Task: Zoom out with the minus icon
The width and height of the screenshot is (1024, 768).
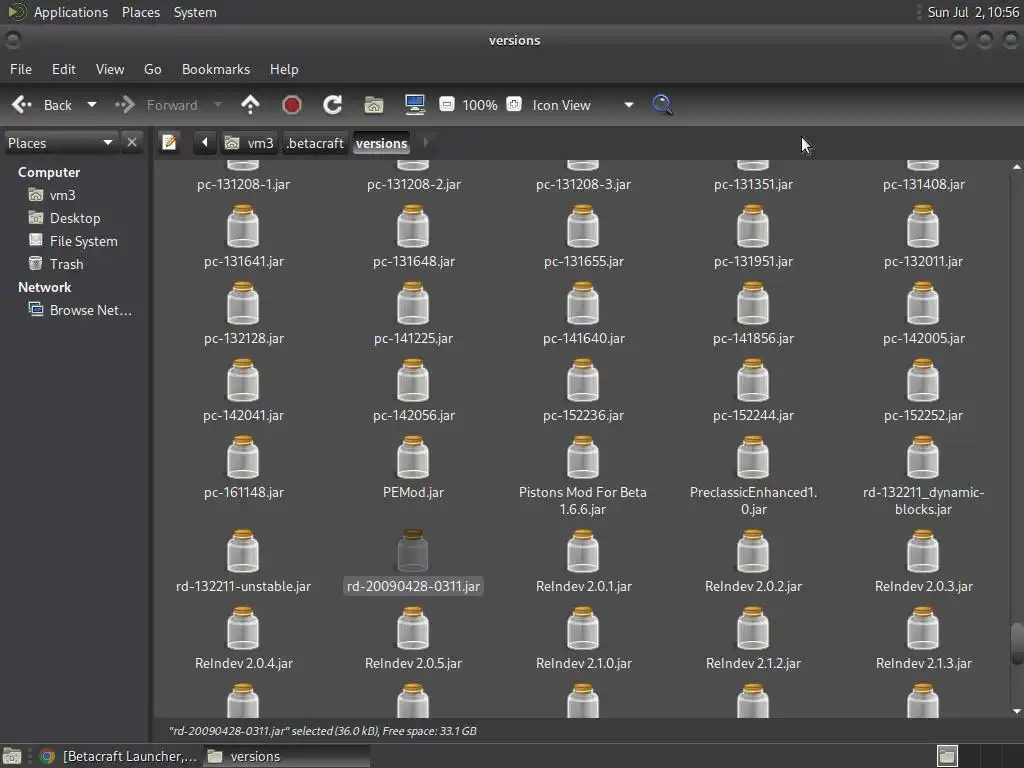Action: [x=447, y=104]
